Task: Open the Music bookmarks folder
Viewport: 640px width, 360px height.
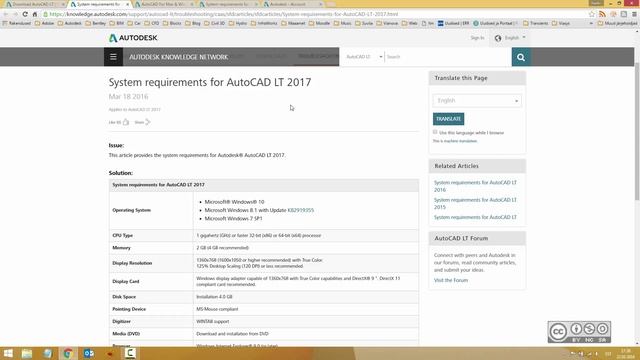Action: click(x=342, y=23)
